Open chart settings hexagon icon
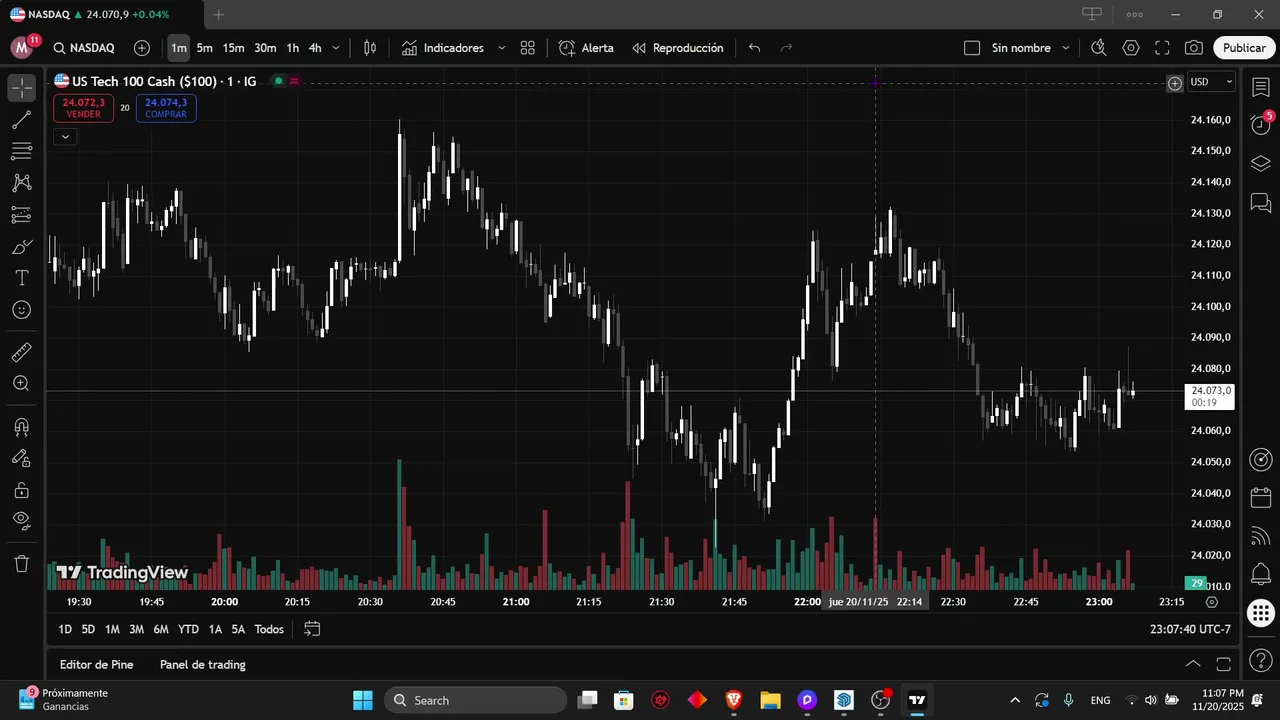This screenshot has width=1280, height=720. pyautogui.click(x=1131, y=48)
